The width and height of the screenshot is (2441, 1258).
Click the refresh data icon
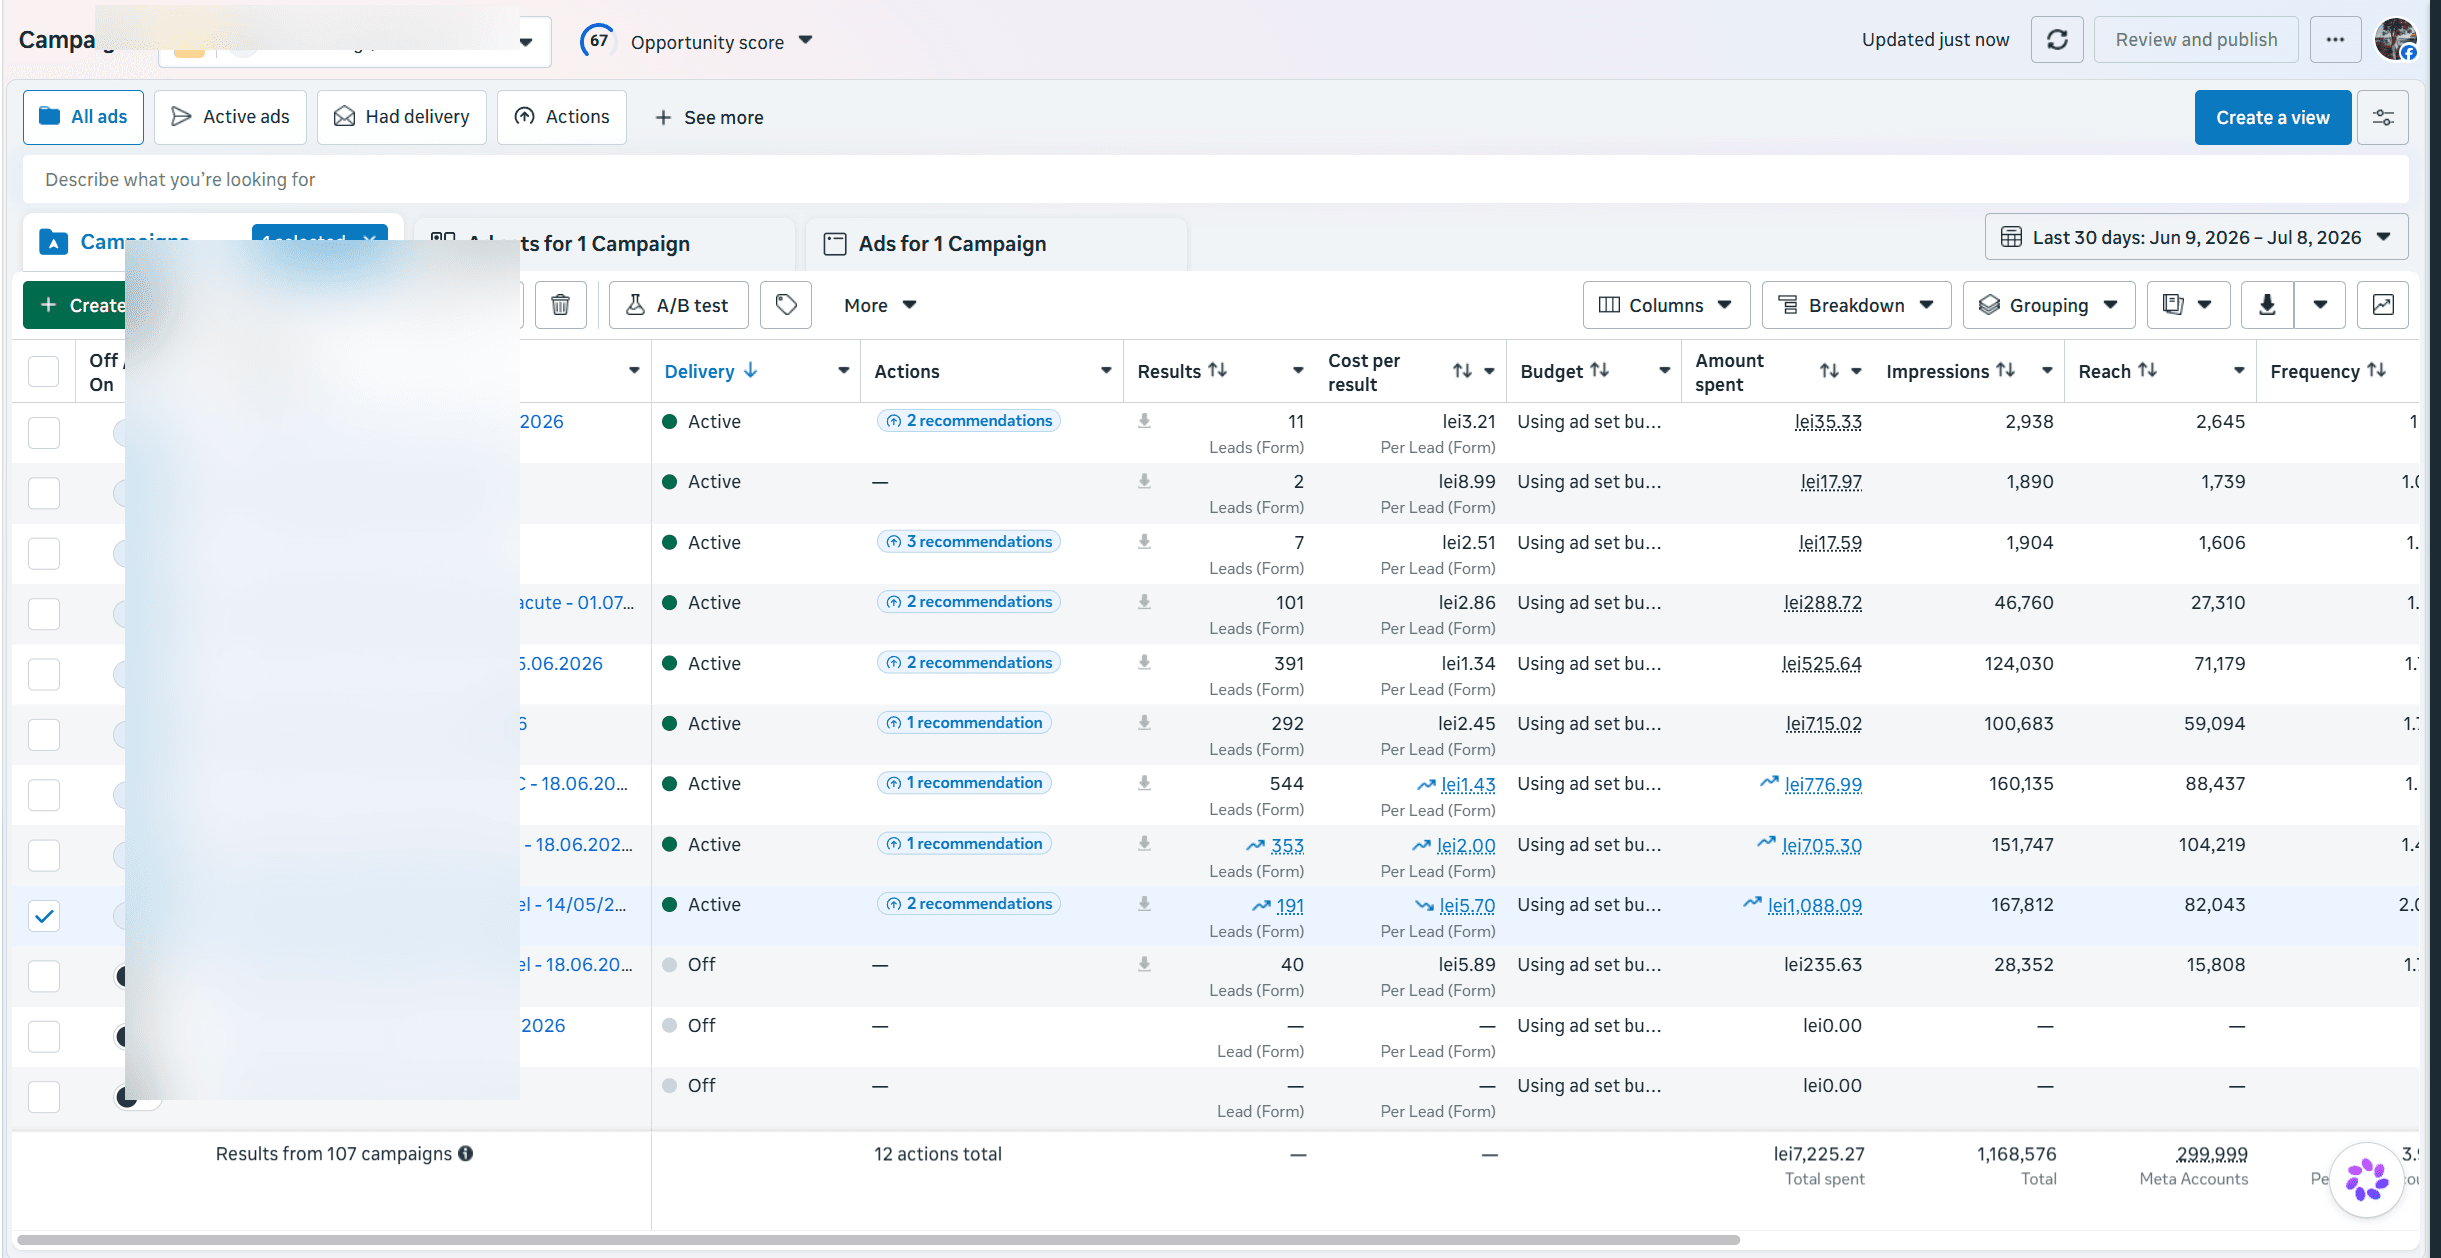2057,40
